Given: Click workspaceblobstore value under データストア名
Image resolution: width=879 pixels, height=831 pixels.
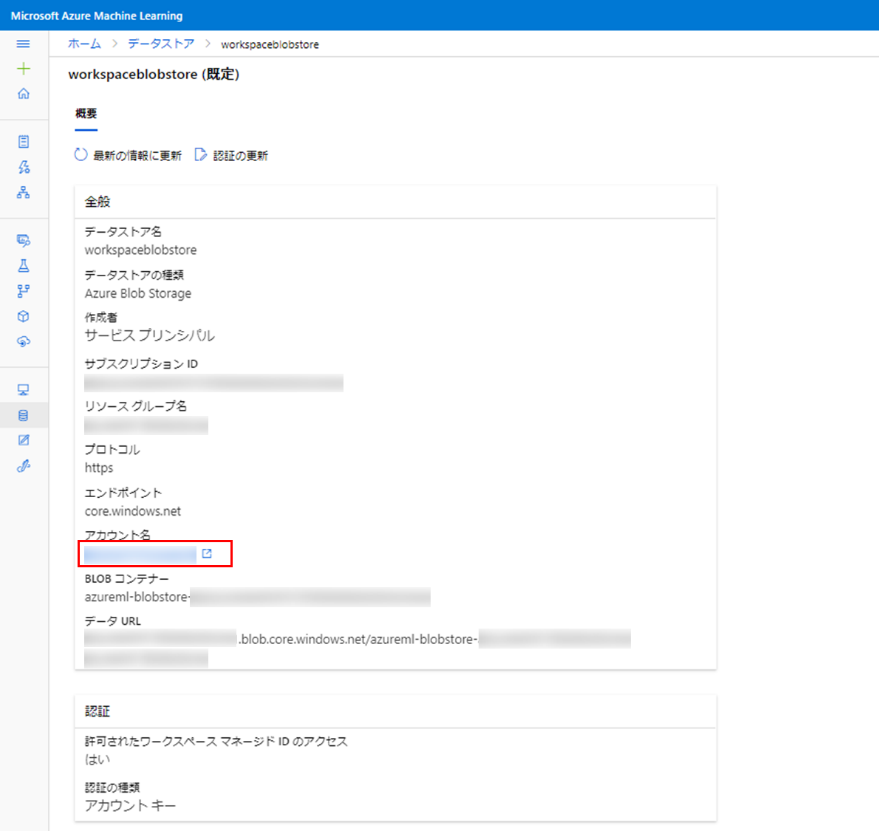Looking at the screenshot, I should point(141,250).
